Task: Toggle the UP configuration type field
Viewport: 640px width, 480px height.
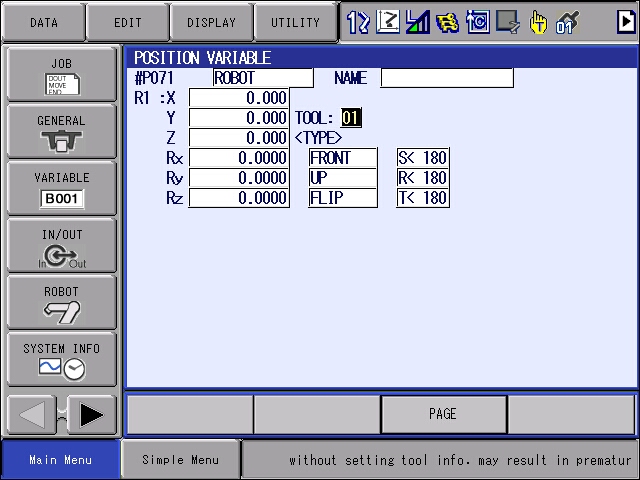Action: tap(343, 178)
